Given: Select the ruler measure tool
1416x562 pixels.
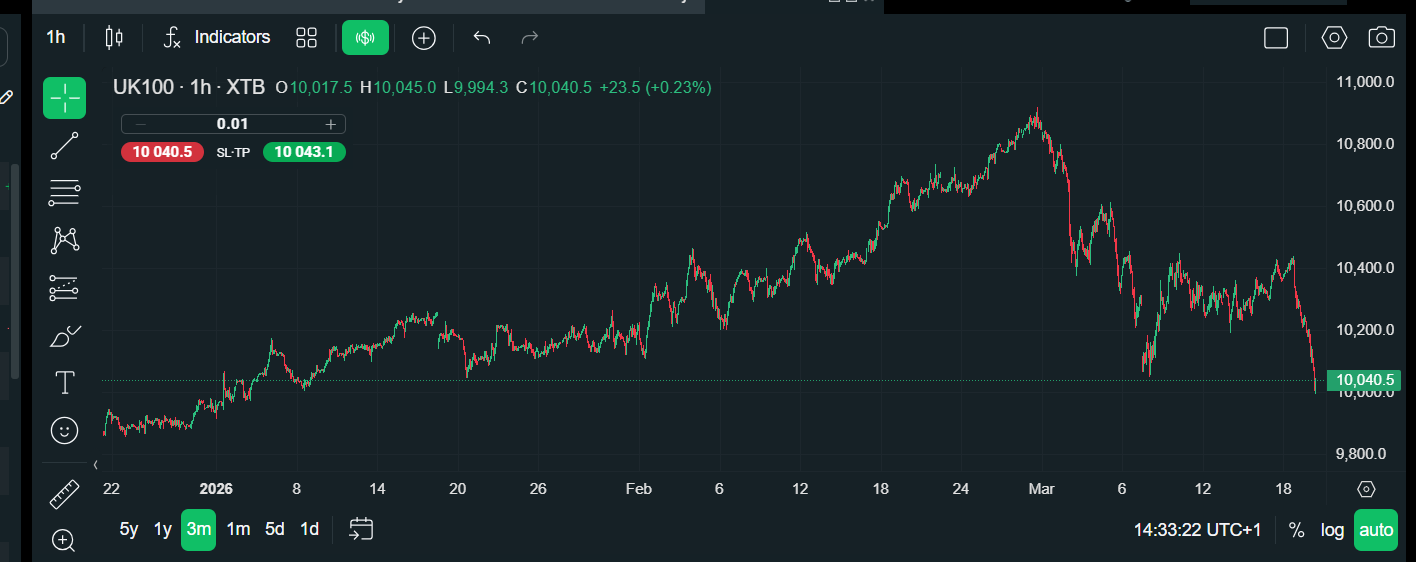Looking at the screenshot, I should tap(64, 493).
